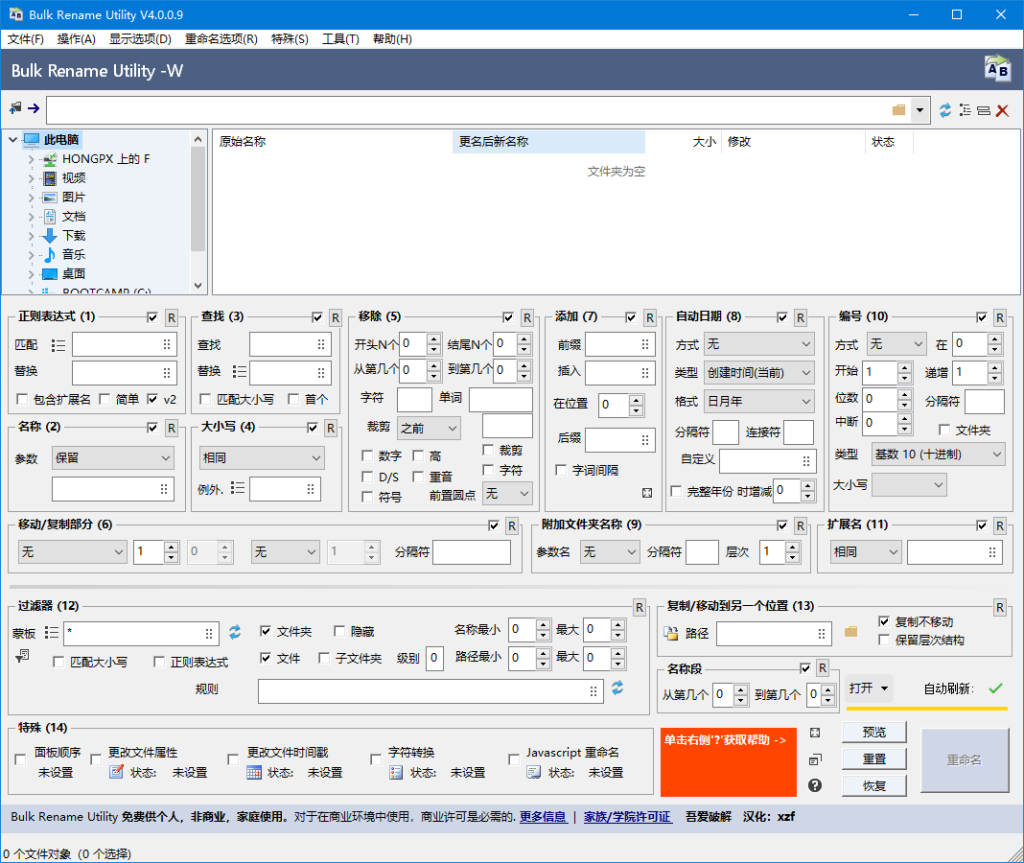1024x863 pixels.
Task: Click the 更改文件属性 status icon
Action: [x=116, y=772]
